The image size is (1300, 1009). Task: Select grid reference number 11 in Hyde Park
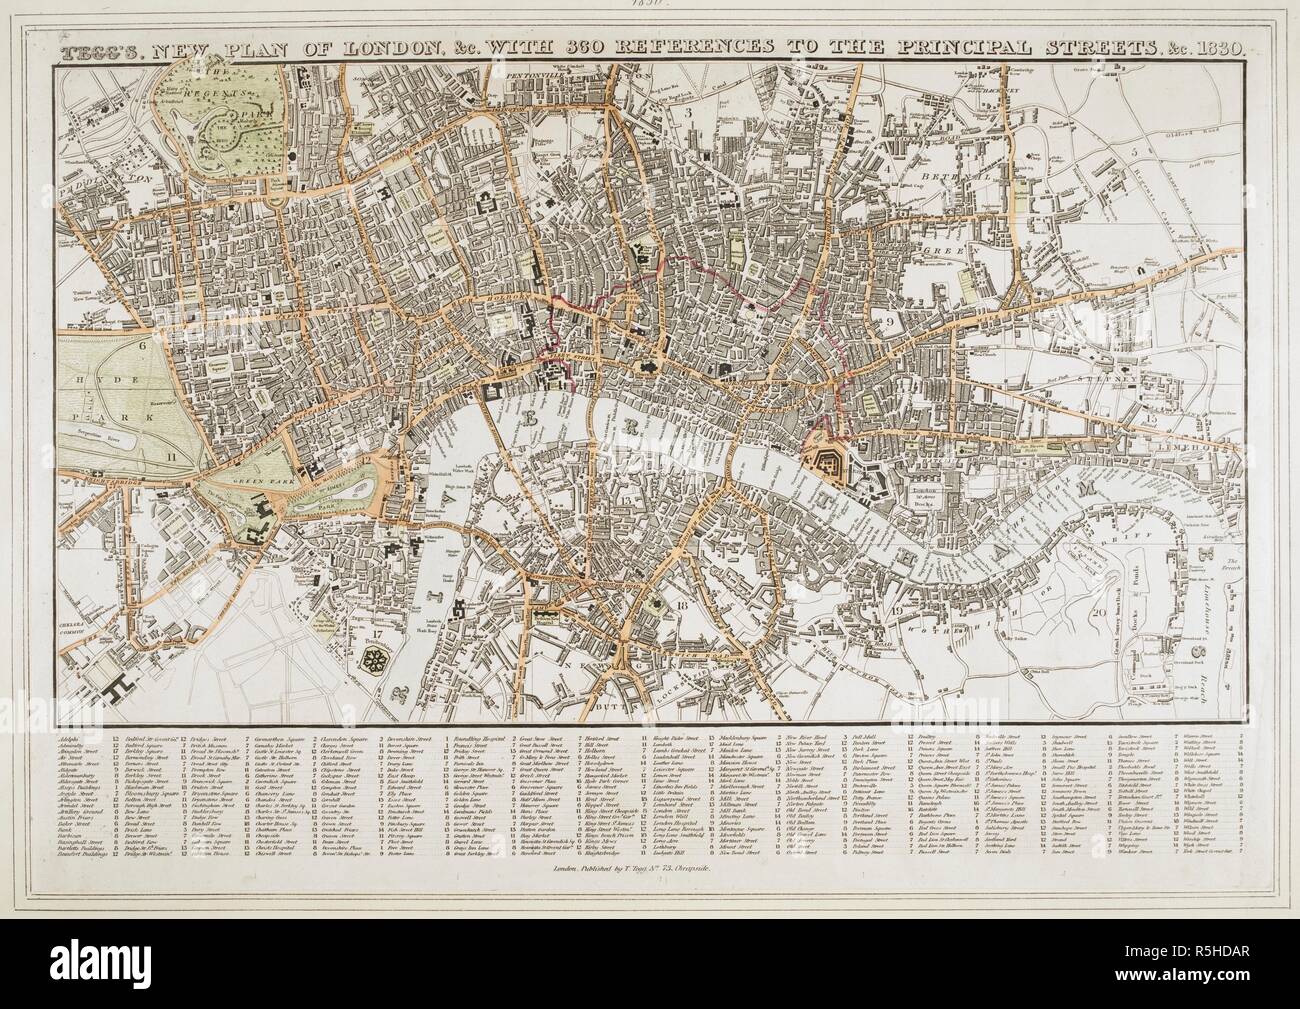tap(172, 455)
